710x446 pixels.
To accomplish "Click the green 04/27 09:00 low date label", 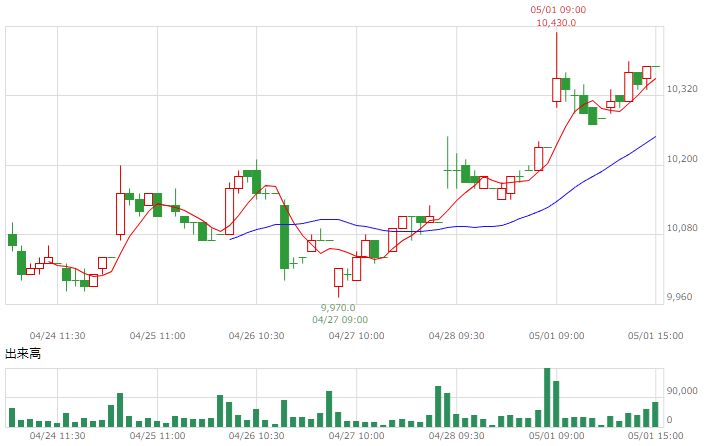I will (340, 320).
